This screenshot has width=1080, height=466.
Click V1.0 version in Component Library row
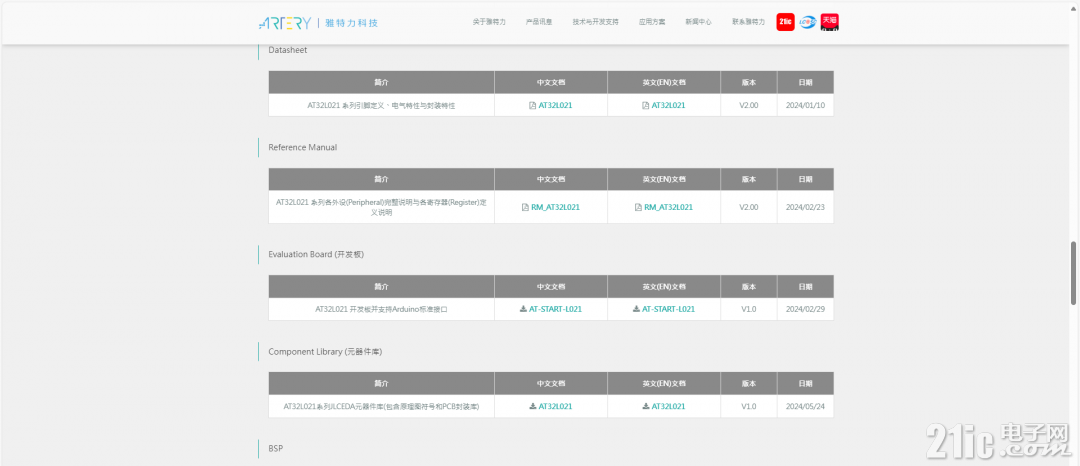[749, 406]
